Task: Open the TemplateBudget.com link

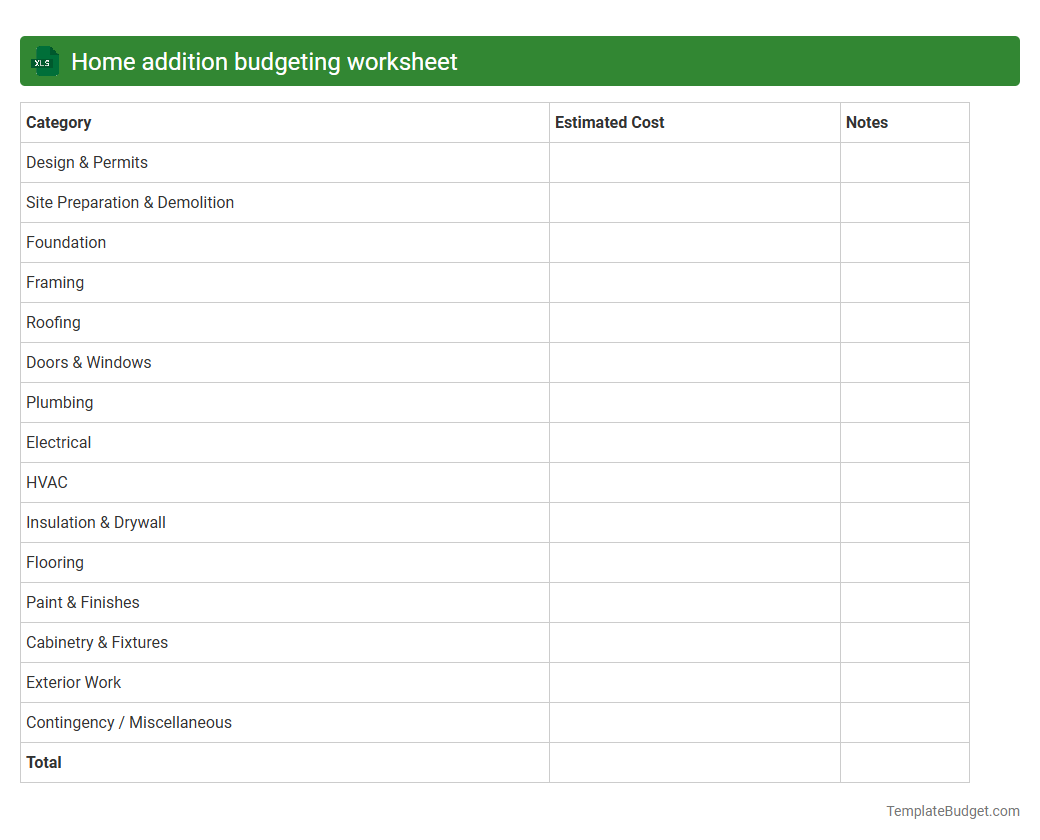Action: (x=952, y=810)
